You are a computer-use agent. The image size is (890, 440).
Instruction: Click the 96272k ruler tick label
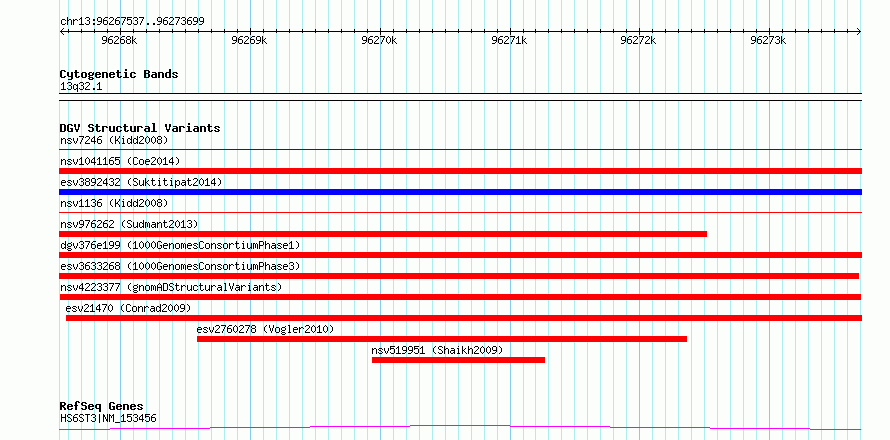[639, 41]
